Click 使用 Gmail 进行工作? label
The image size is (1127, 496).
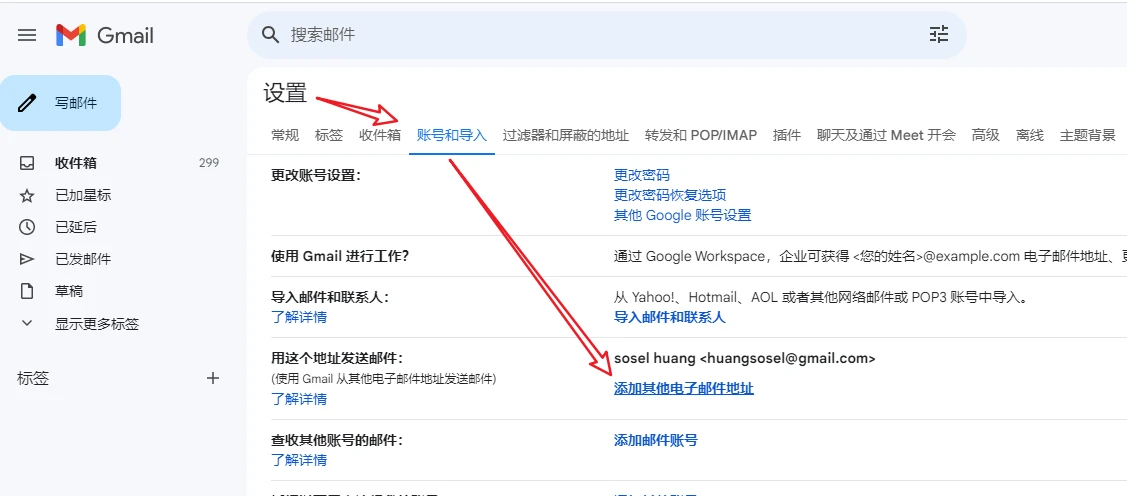pyautogui.click(x=340, y=256)
